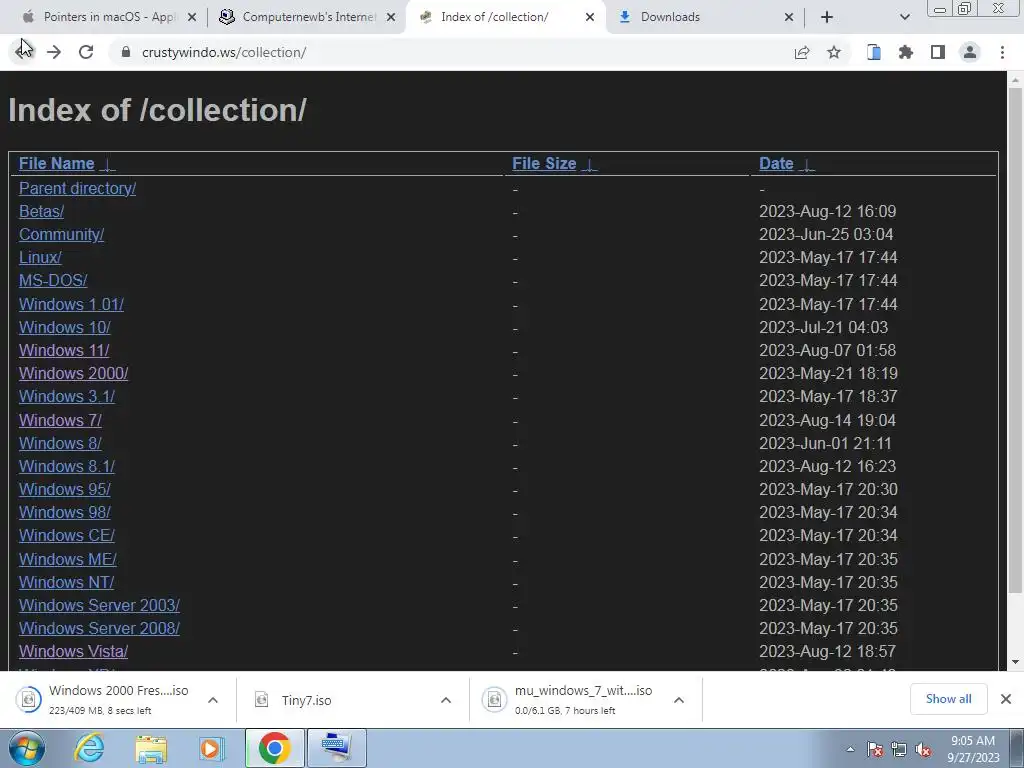Viewport: 1024px width, 768px height.
Task: Open the Windows 98 folder link
Action: coord(65,512)
